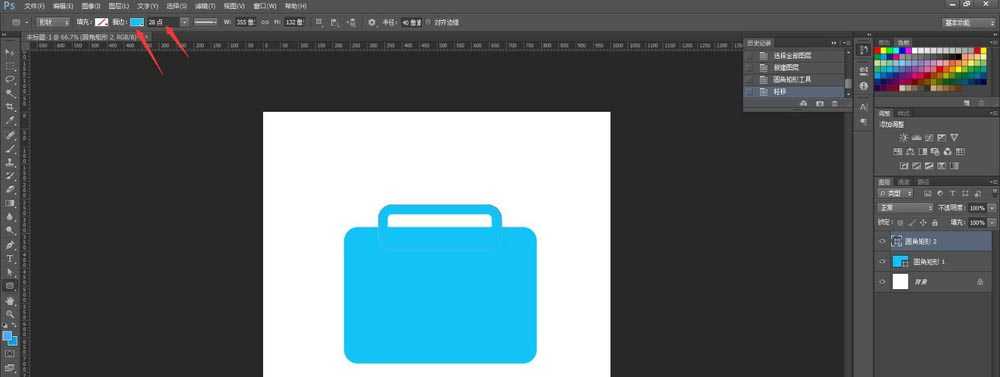1000x377 pixels.
Task: Click the blue stroke color swatch
Action: (x=137, y=22)
